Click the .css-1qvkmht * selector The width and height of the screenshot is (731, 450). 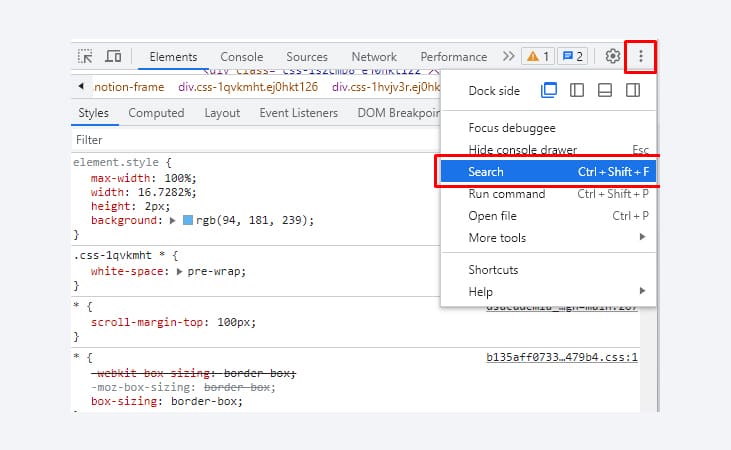click(x=119, y=256)
